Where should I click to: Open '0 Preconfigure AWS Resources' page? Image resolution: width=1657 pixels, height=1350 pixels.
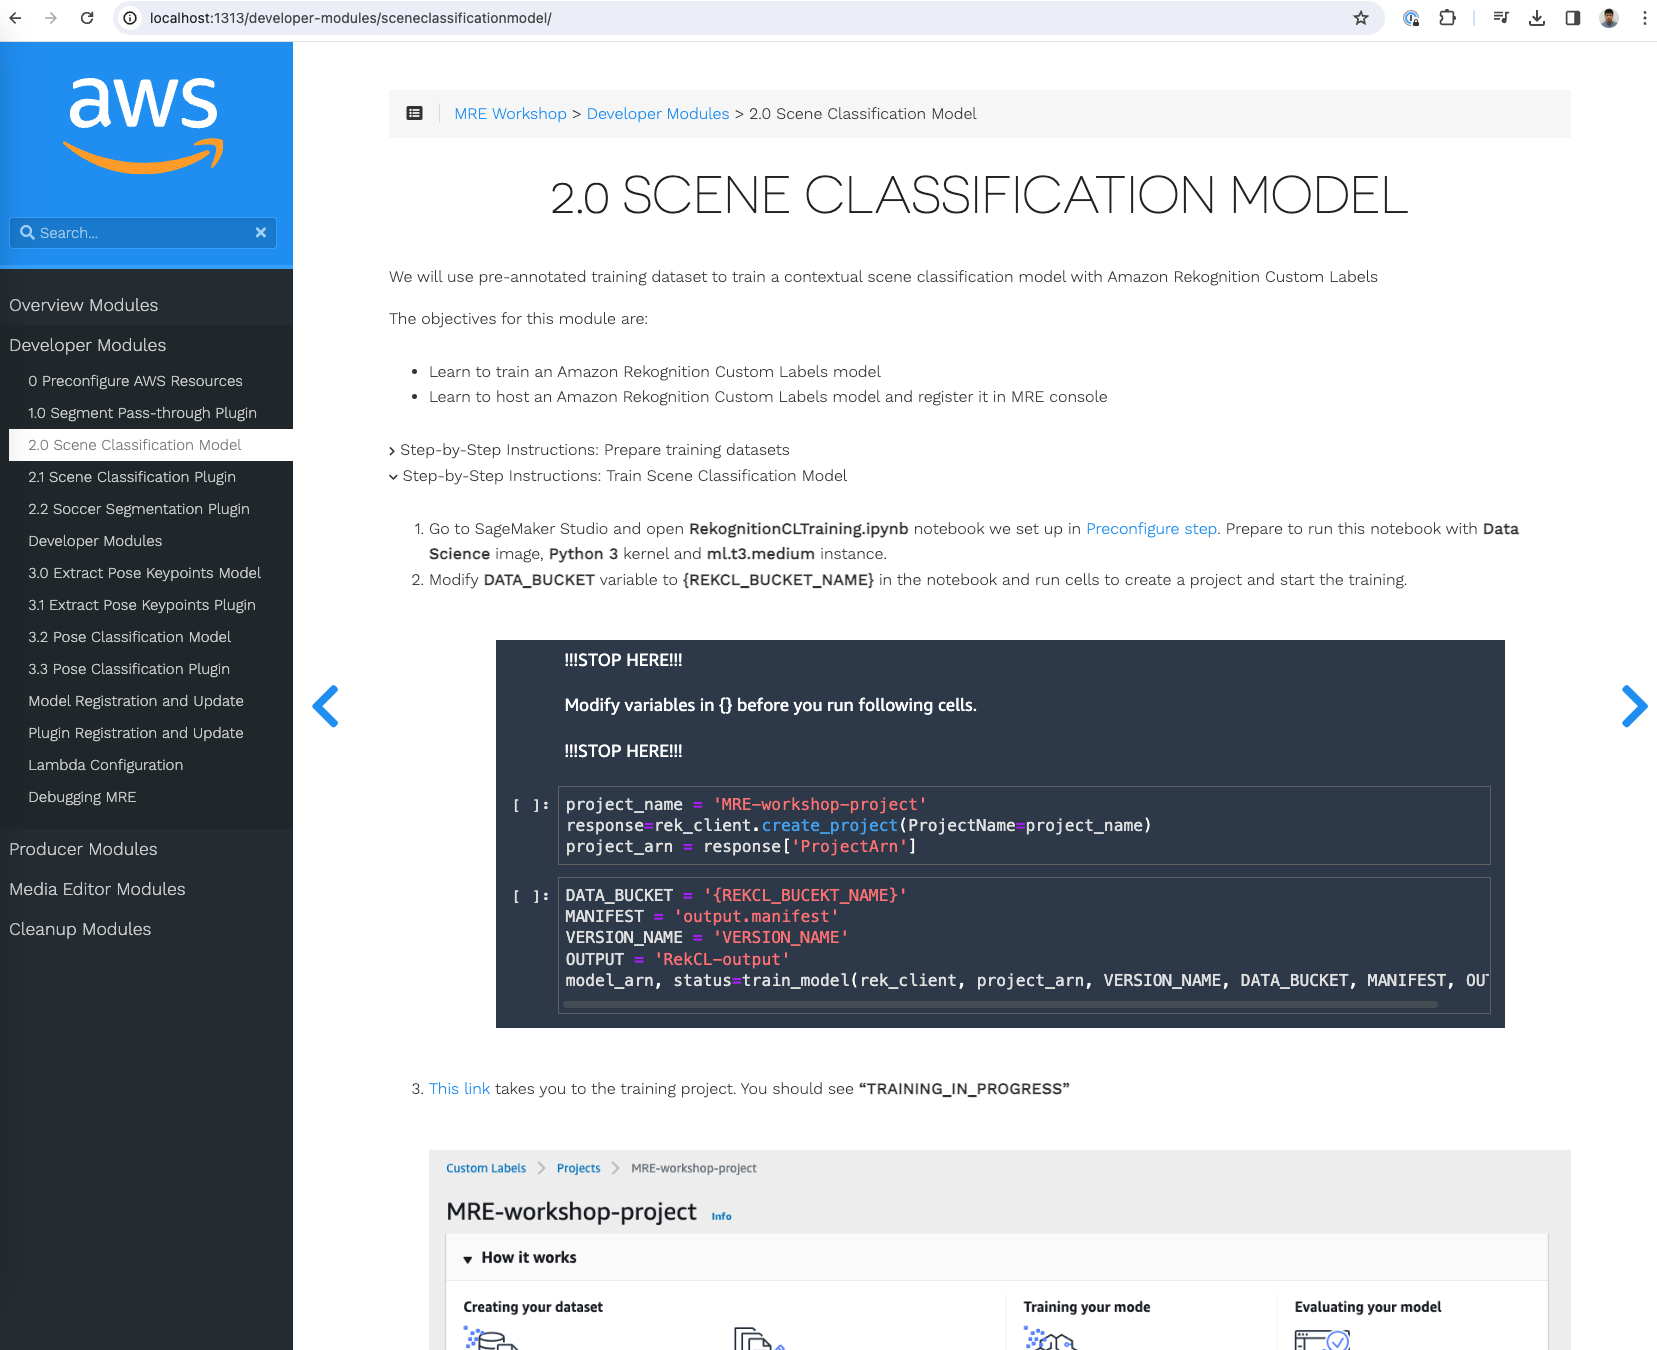136,381
